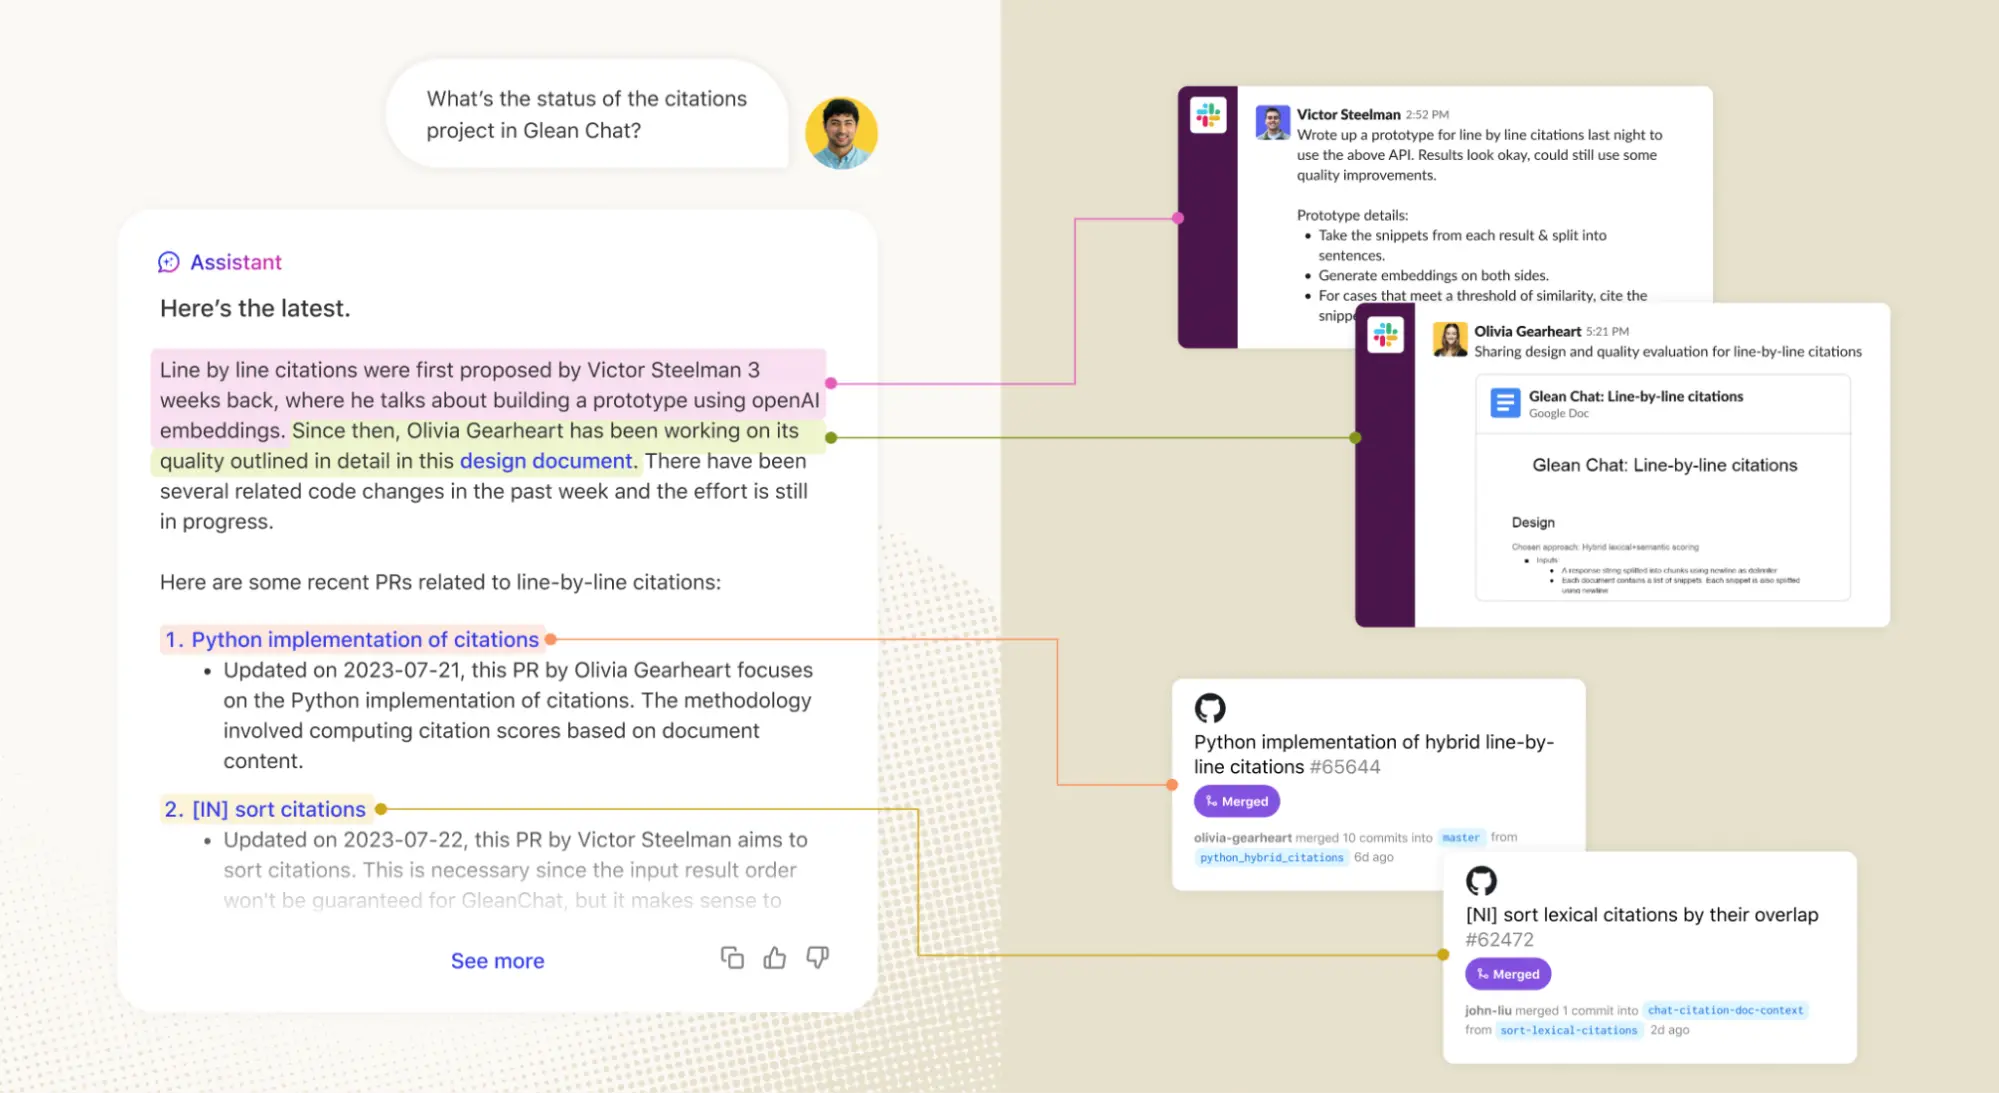Image resolution: width=1999 pixels, height=1094 pixels.
Task: Click the Assistant chat bubble icon
Action: tap(168, 262)
